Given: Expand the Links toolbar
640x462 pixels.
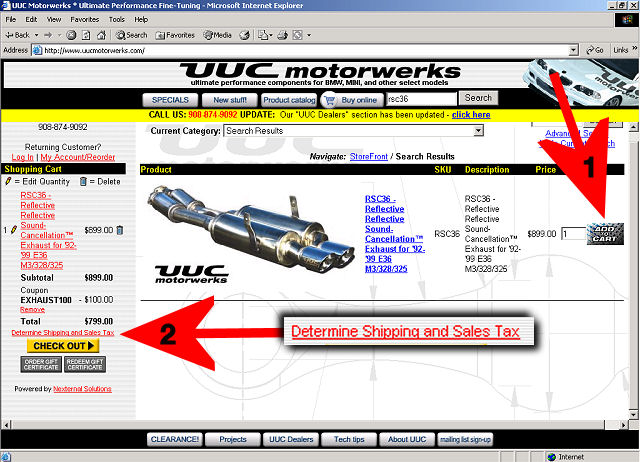Looking at the screenshot, I should pos(634,48).
